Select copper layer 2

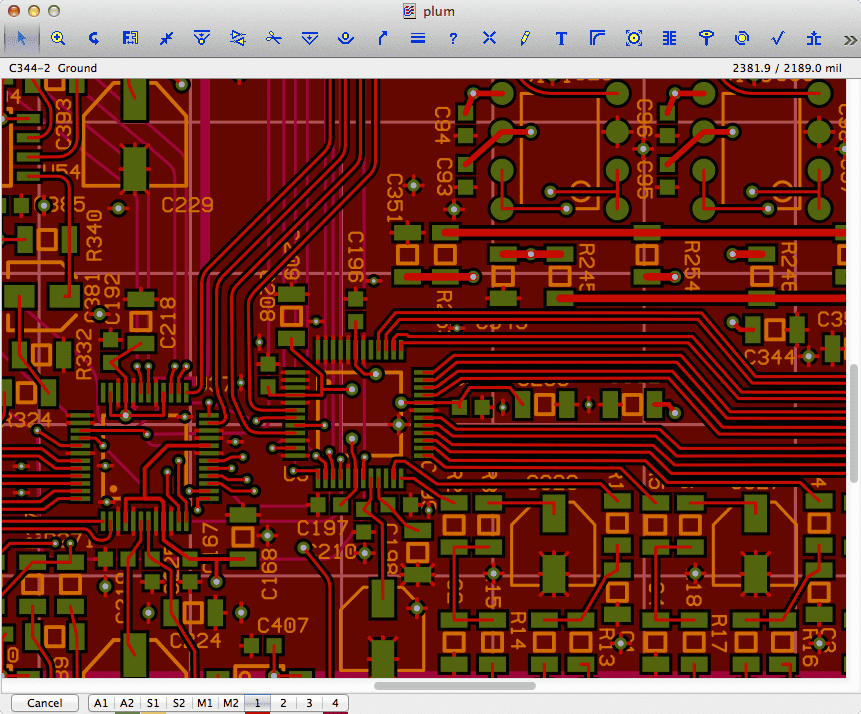point(283,703)
